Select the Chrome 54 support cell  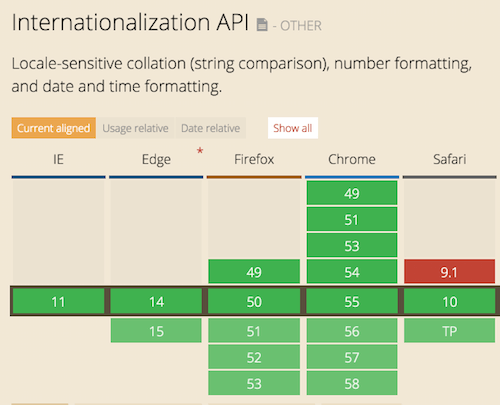pyautogui.click(x=352, y=272)
